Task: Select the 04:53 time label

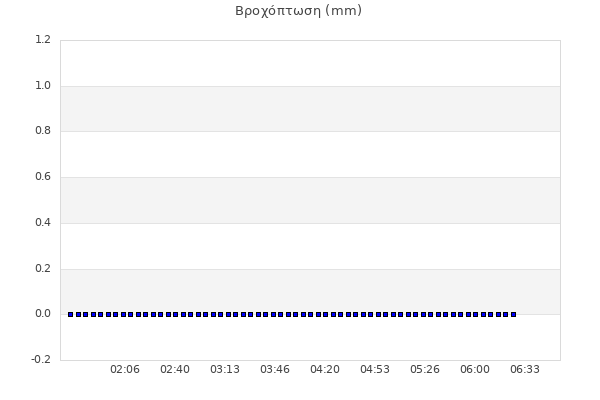Action: (375, 370)
